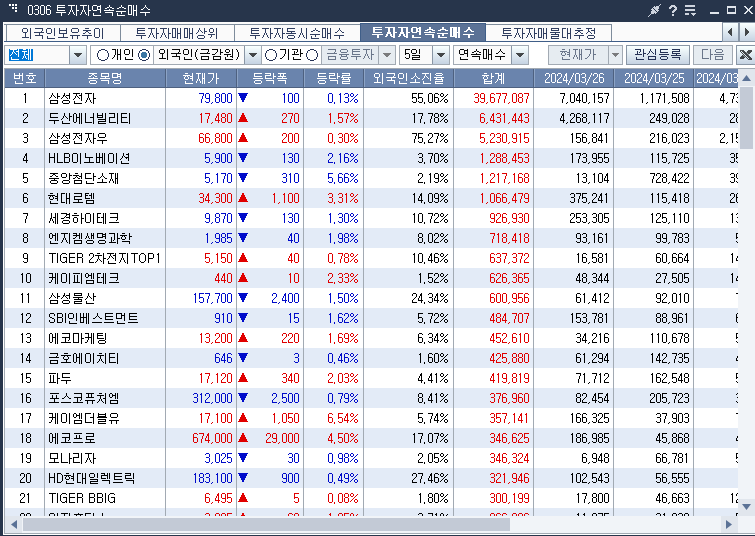Select the 금호에이치티 stock name
This screenshot has height=536, width=755.
pyautogui.click(x=84, y=358)
